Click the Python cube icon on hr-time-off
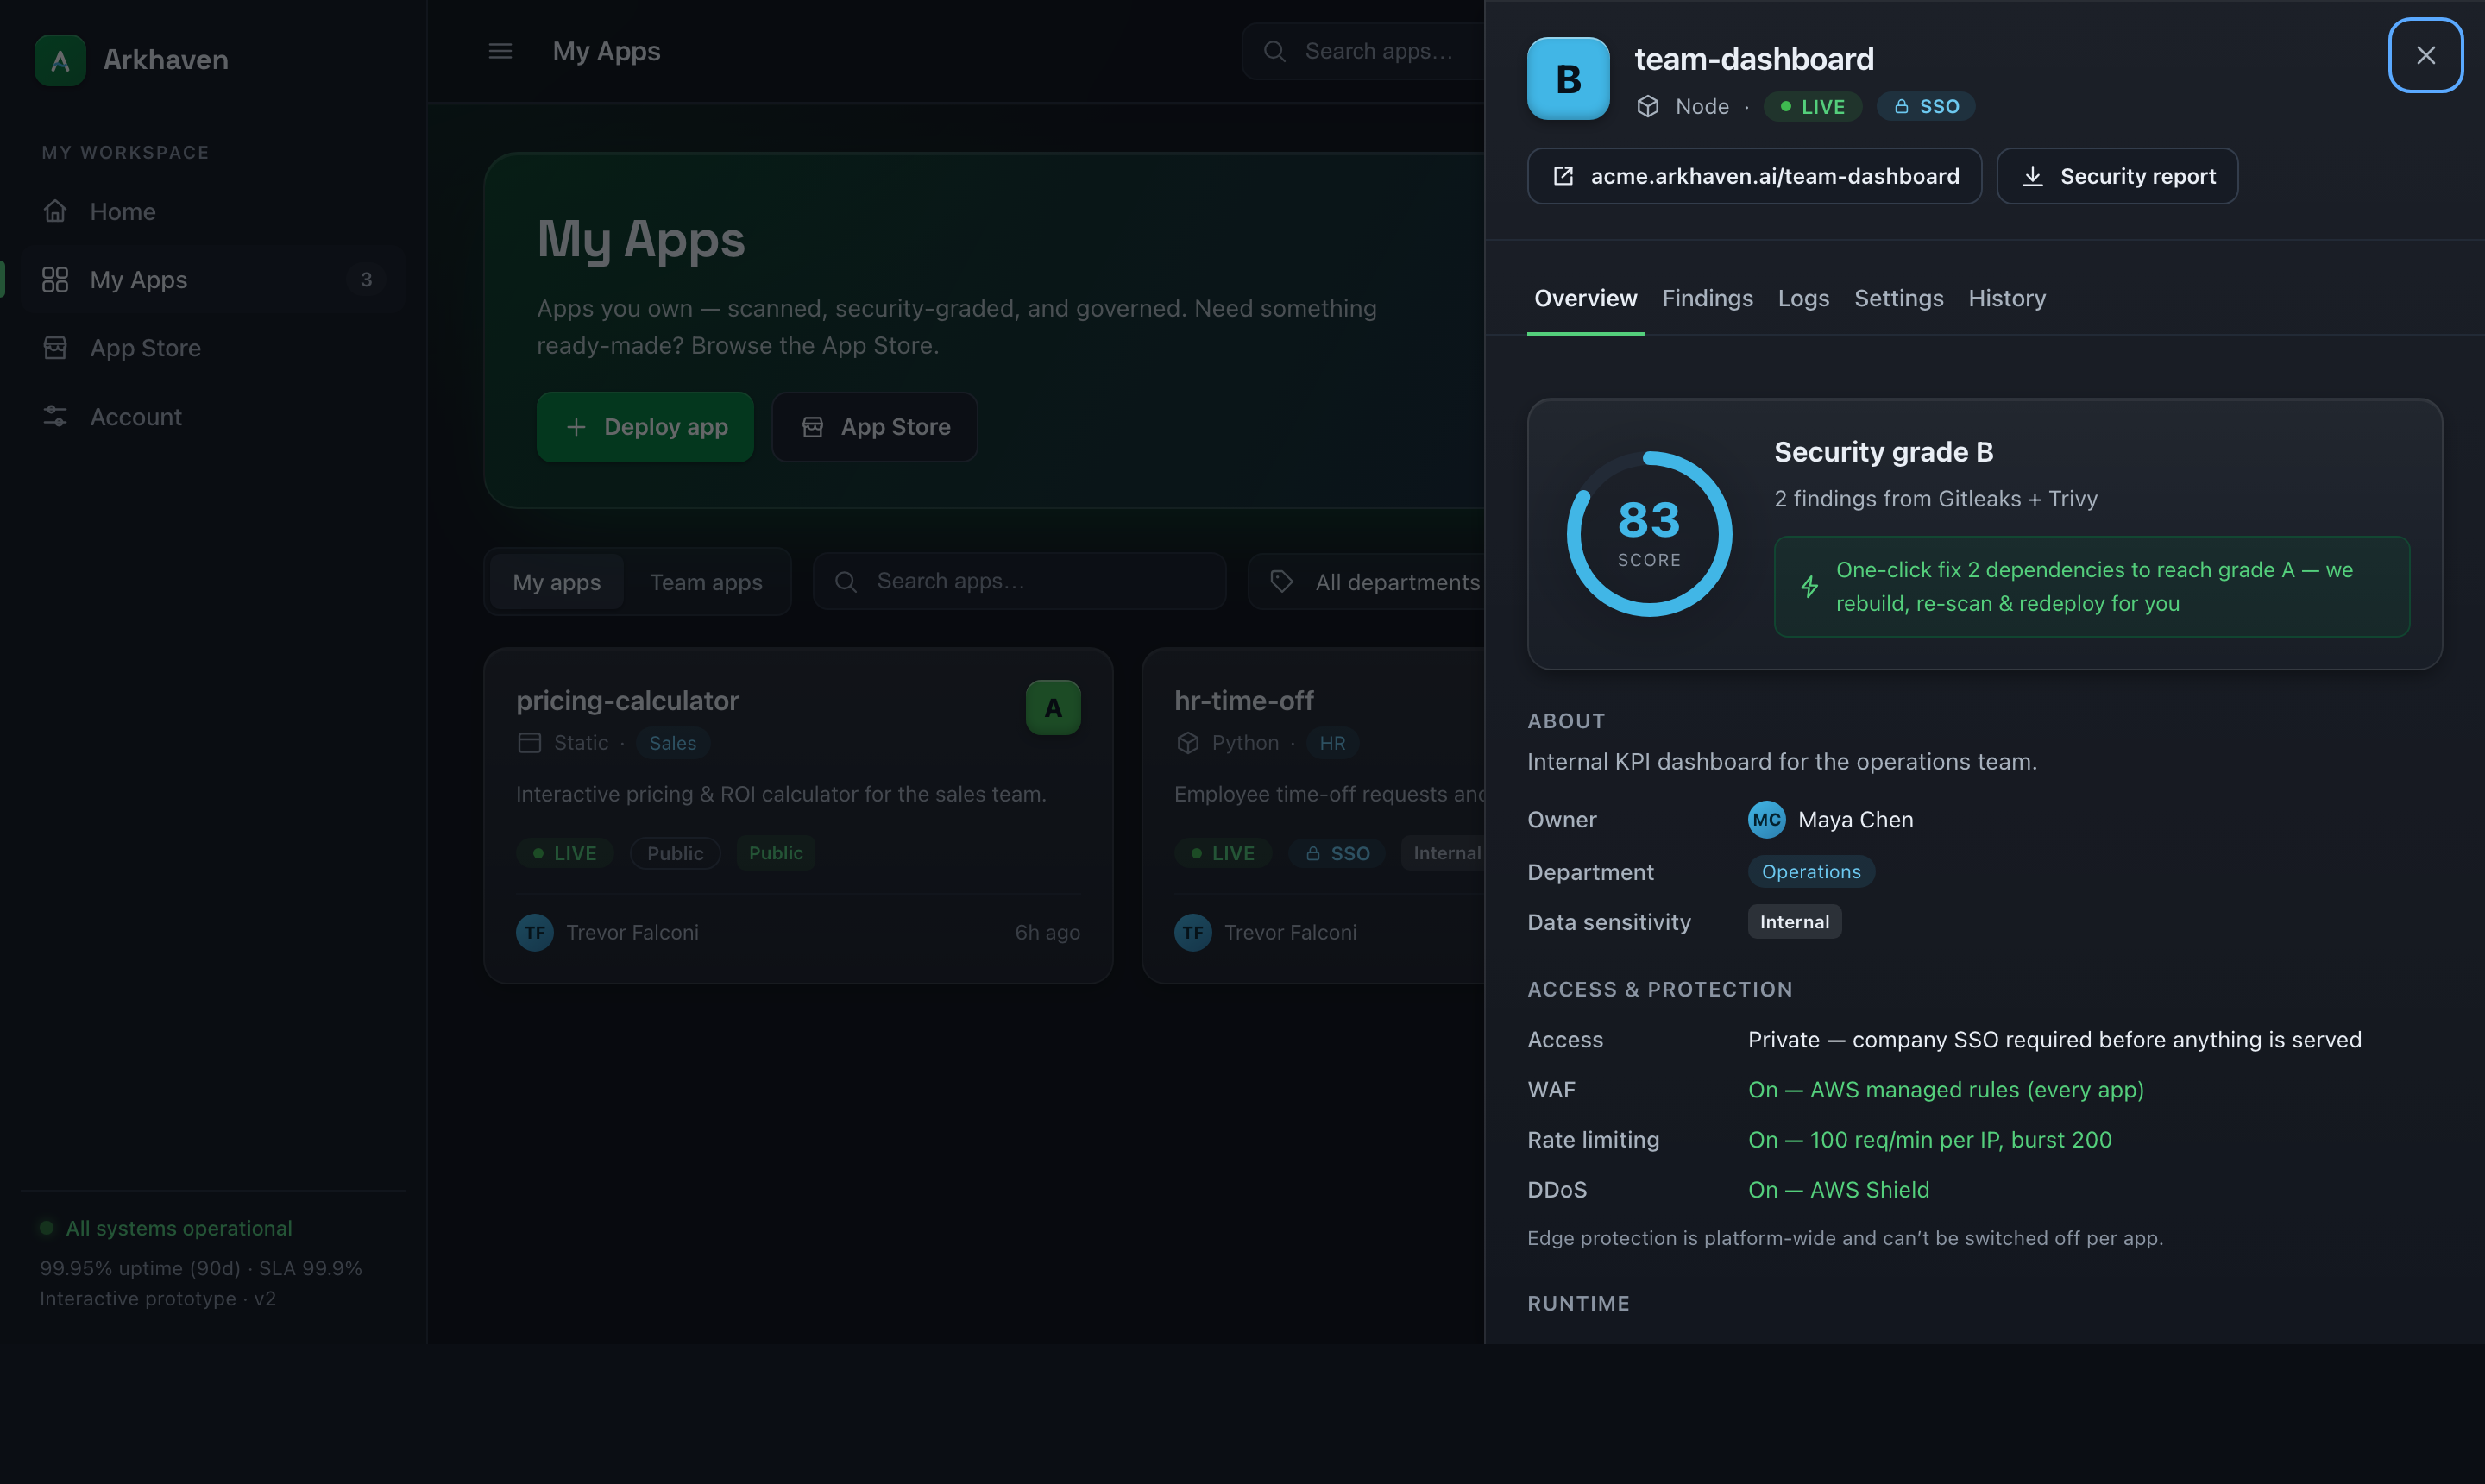This screenshot has width=2485, height=1484. click(x=1187, y=743)
